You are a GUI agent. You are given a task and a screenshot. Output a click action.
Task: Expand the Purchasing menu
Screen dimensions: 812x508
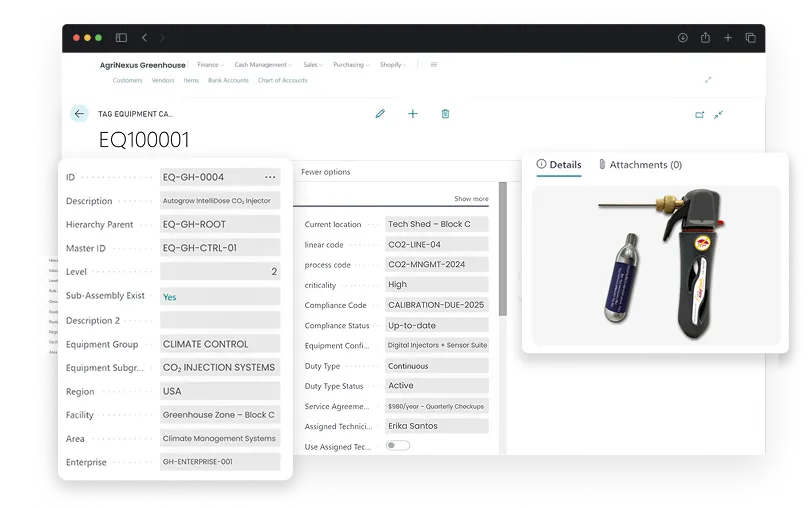350,65
